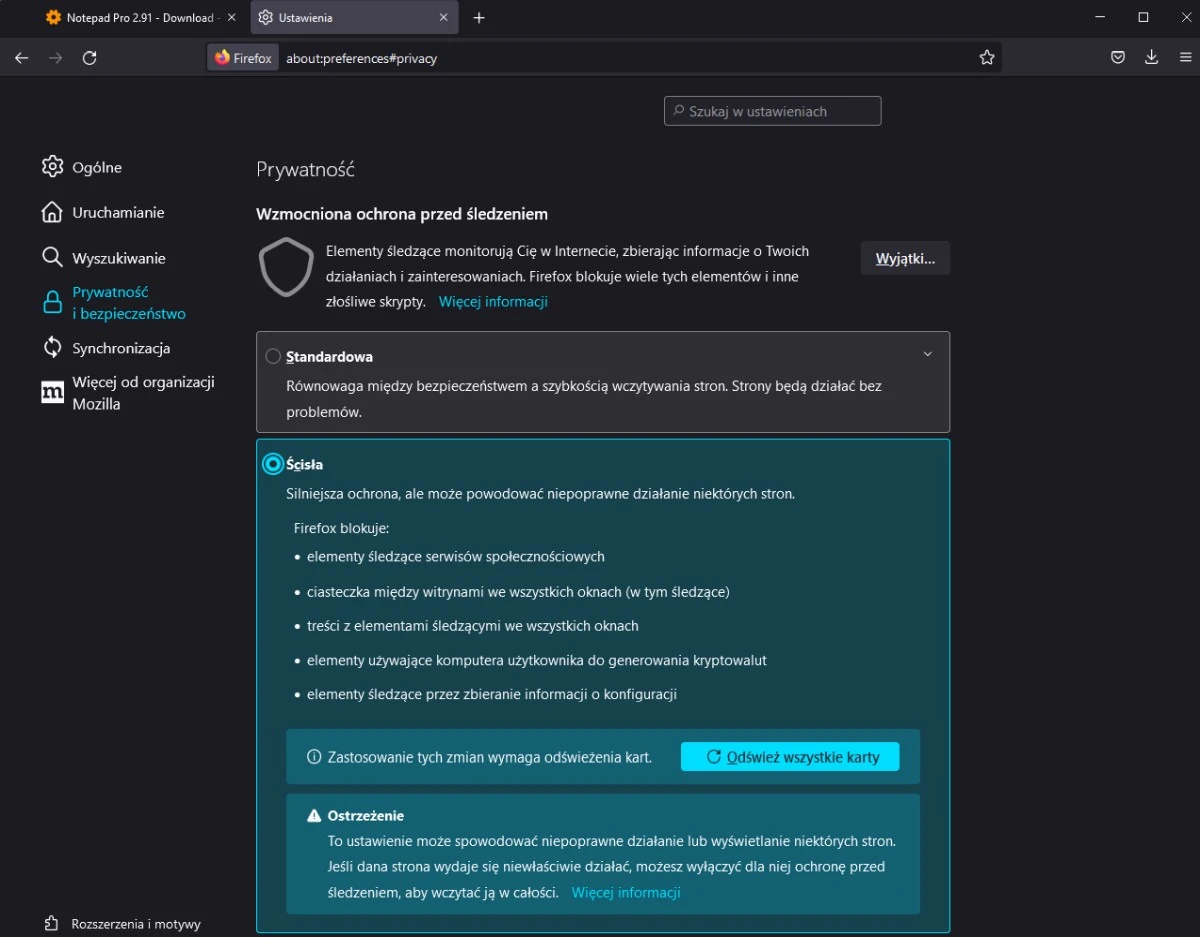Click the Firefox identity icon in the address bar
This screenshot has height=937, width=1200.
point(243,58)
